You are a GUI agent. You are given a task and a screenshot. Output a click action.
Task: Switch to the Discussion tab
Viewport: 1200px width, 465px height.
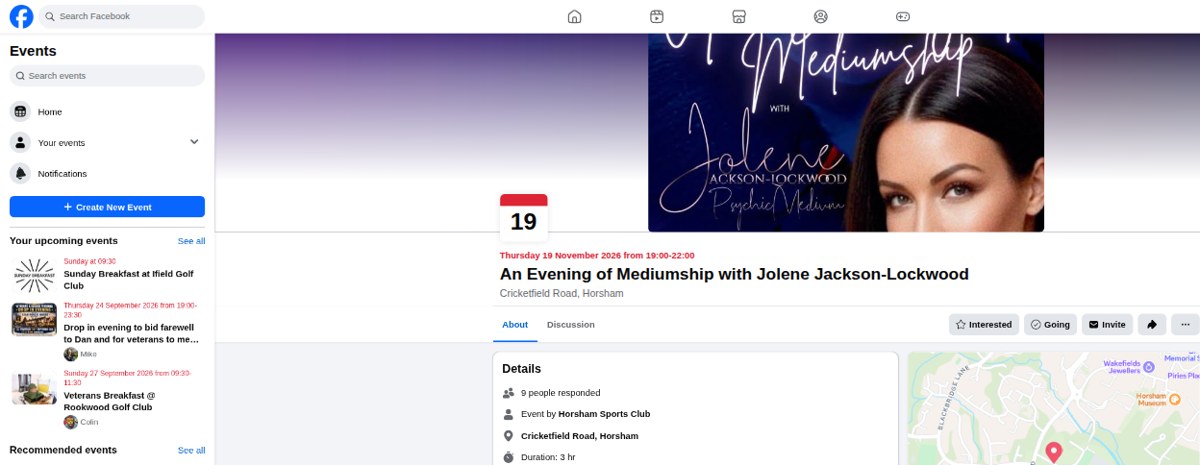point(571,325)
